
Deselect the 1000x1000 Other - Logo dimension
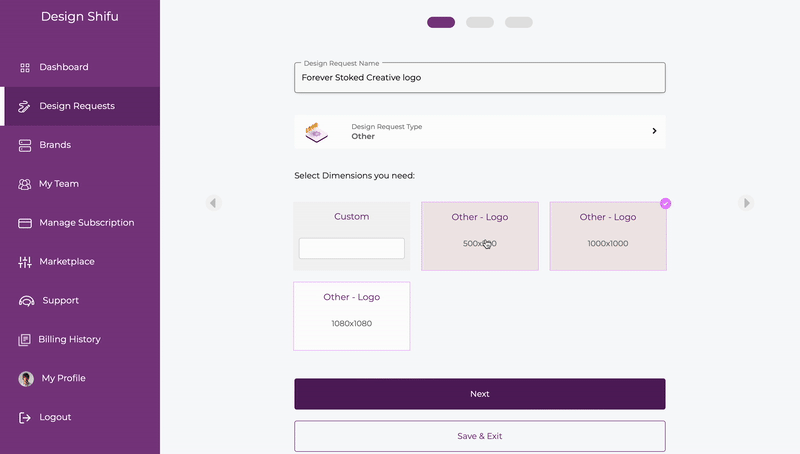pyautogui.click(x=608, y=236)
